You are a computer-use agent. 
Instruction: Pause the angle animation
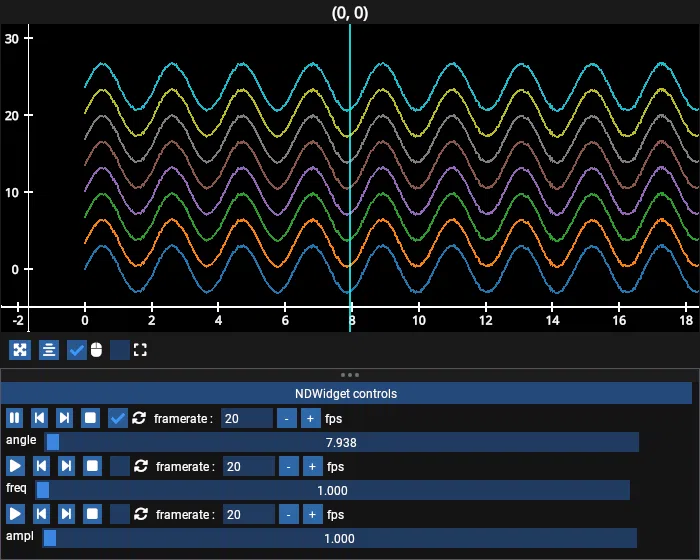(x=15, y=418)
